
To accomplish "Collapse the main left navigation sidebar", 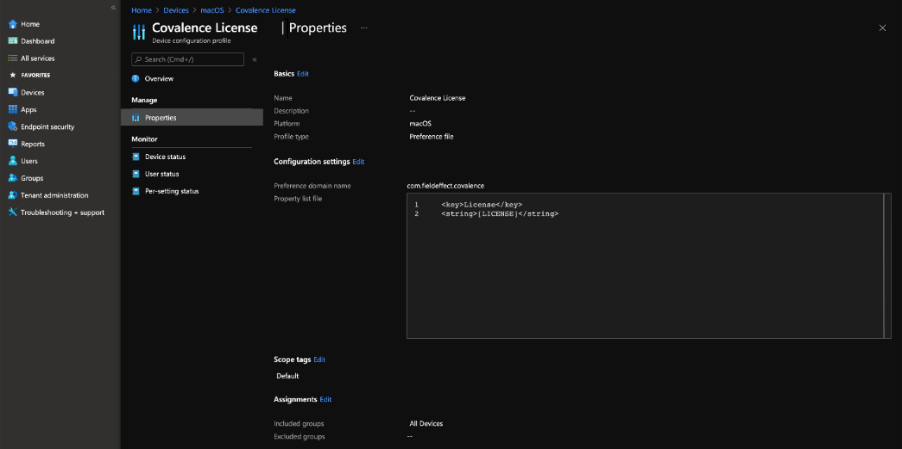I will click(113, 7).
